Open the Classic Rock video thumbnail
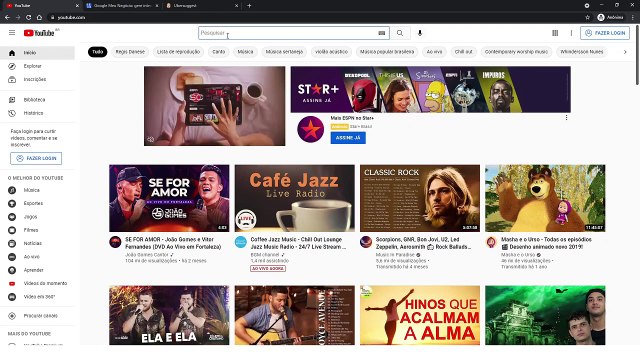The image size is (640, 360). click(x=420, y=198)
